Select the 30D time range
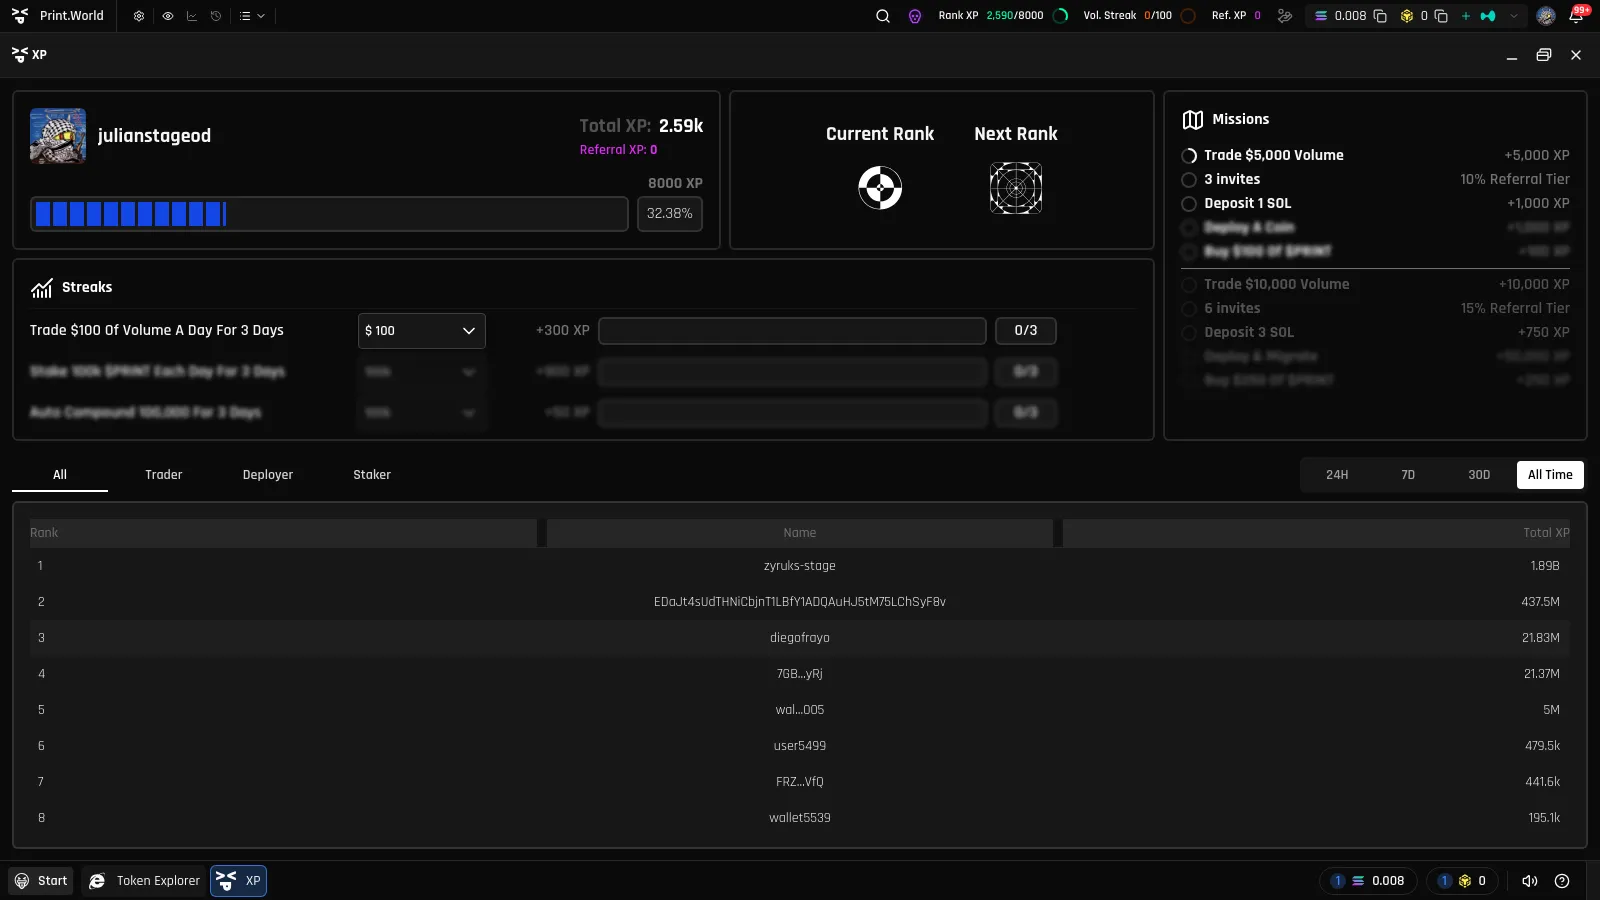This screenshot has width=1600, height=900. click(1479, 475)
